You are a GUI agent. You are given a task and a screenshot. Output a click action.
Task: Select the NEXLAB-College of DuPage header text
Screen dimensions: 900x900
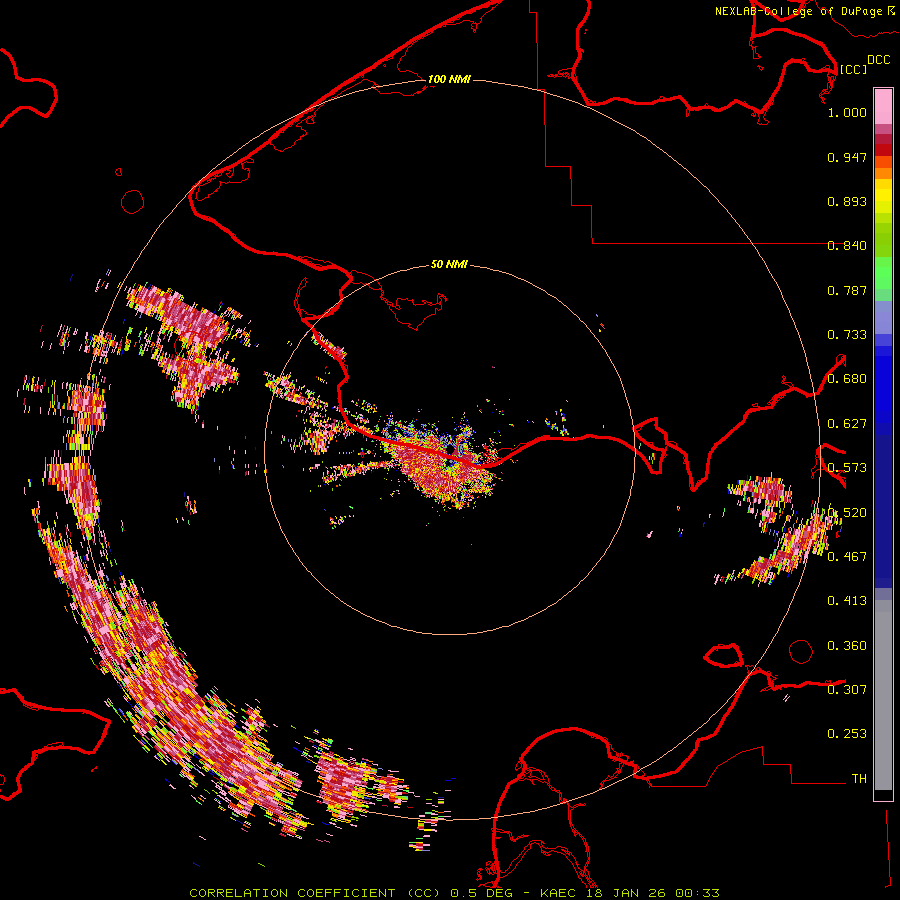pos(798,11)
